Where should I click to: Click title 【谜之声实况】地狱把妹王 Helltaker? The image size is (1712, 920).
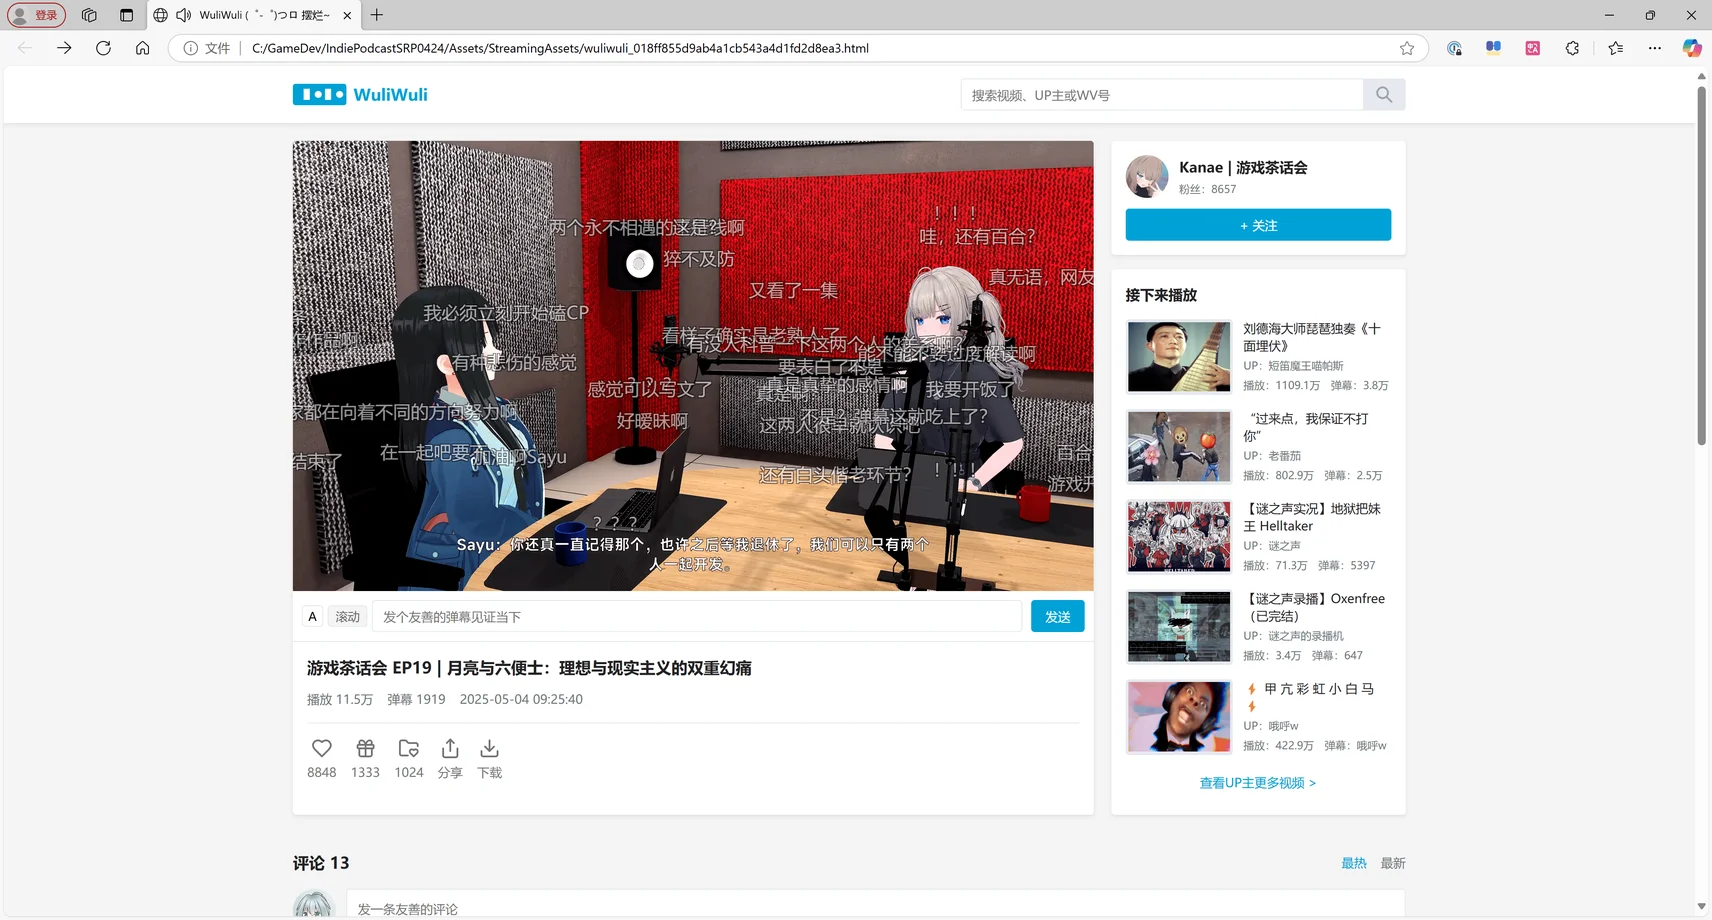(1312, 517)
